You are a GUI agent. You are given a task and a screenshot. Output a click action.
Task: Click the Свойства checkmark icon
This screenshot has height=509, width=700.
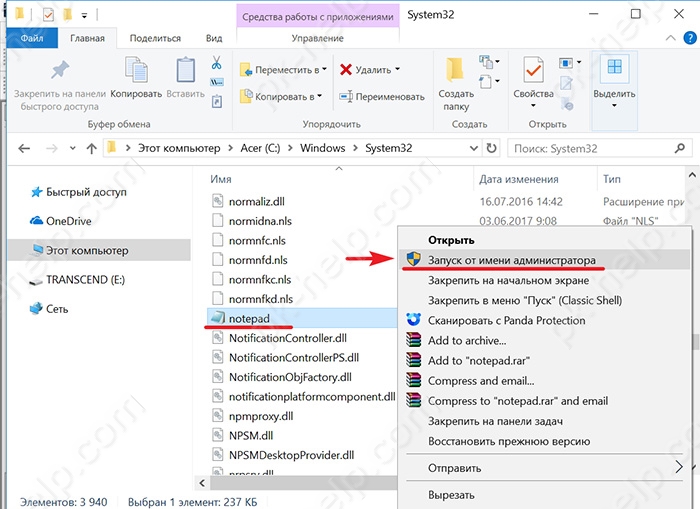(533, 70)
